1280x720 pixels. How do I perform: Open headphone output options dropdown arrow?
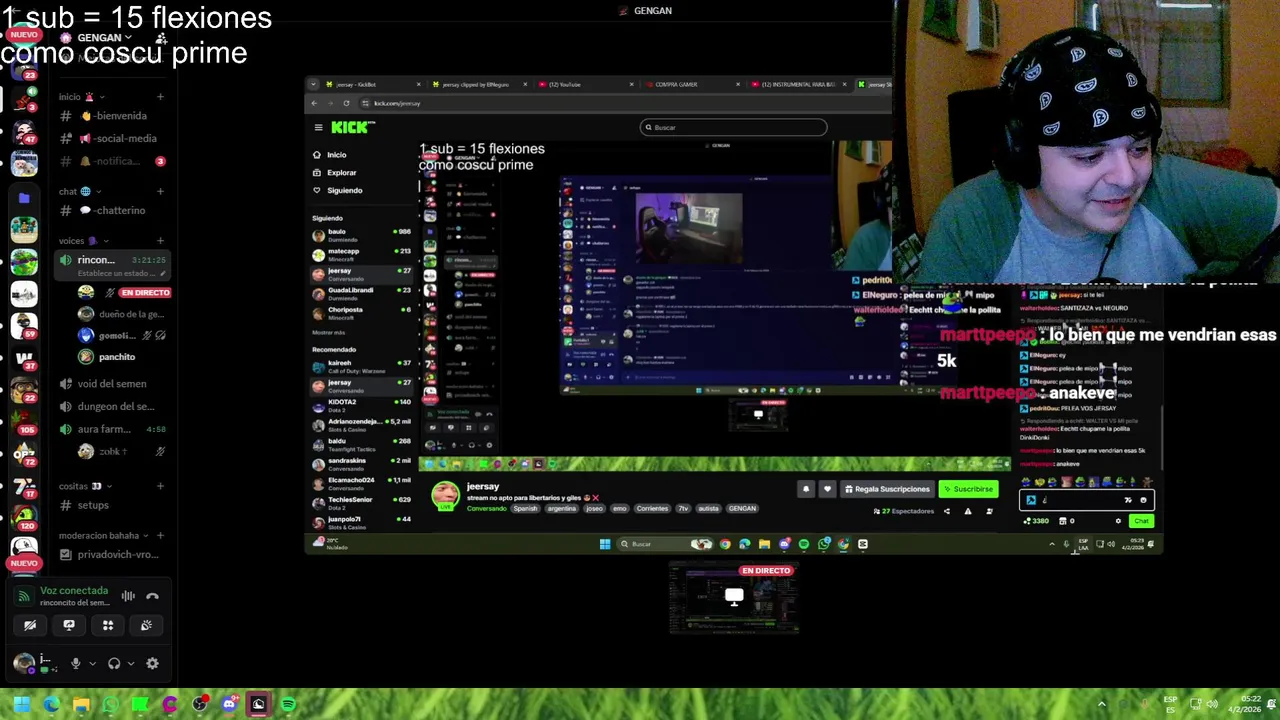(x=130, y=663)
